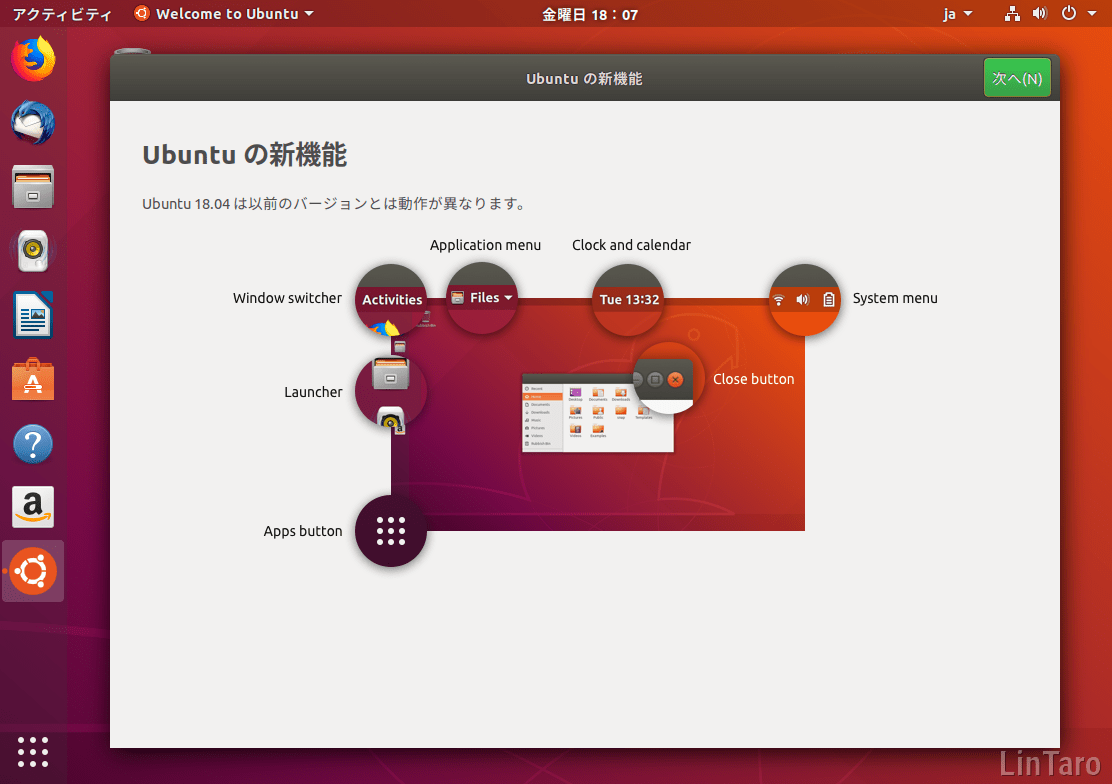Launch Thunderbird mail from the dock
1112x784 pixels.
(33, 123)
